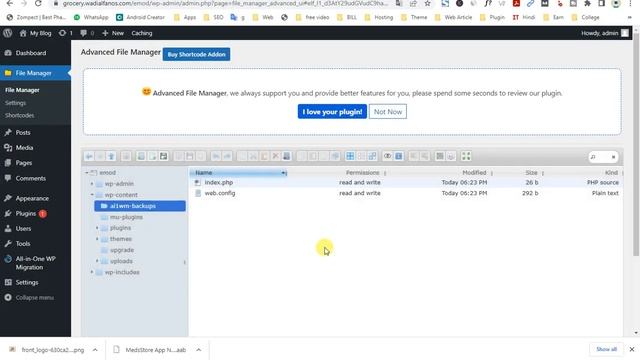Clear search with the x icon
Screen dimensions: 640x360
coord(613,157)
